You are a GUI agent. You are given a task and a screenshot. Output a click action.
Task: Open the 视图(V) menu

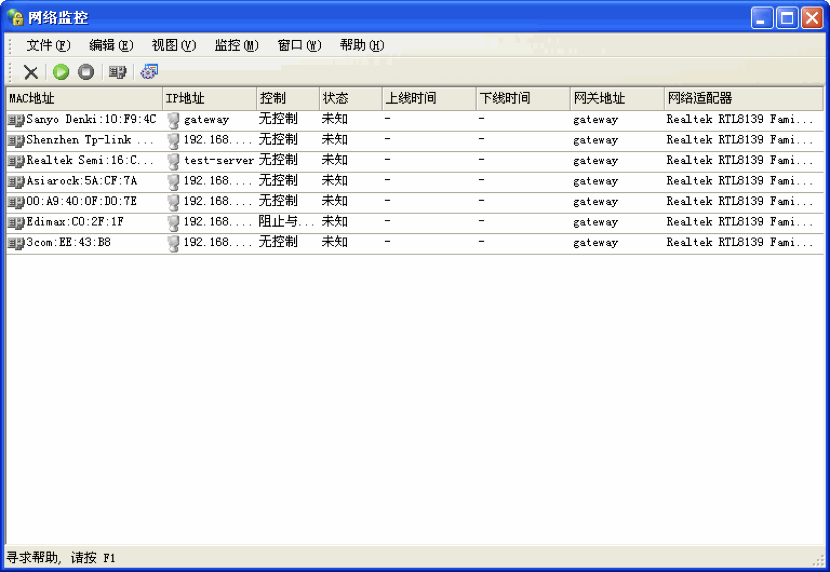coord(173,45)
